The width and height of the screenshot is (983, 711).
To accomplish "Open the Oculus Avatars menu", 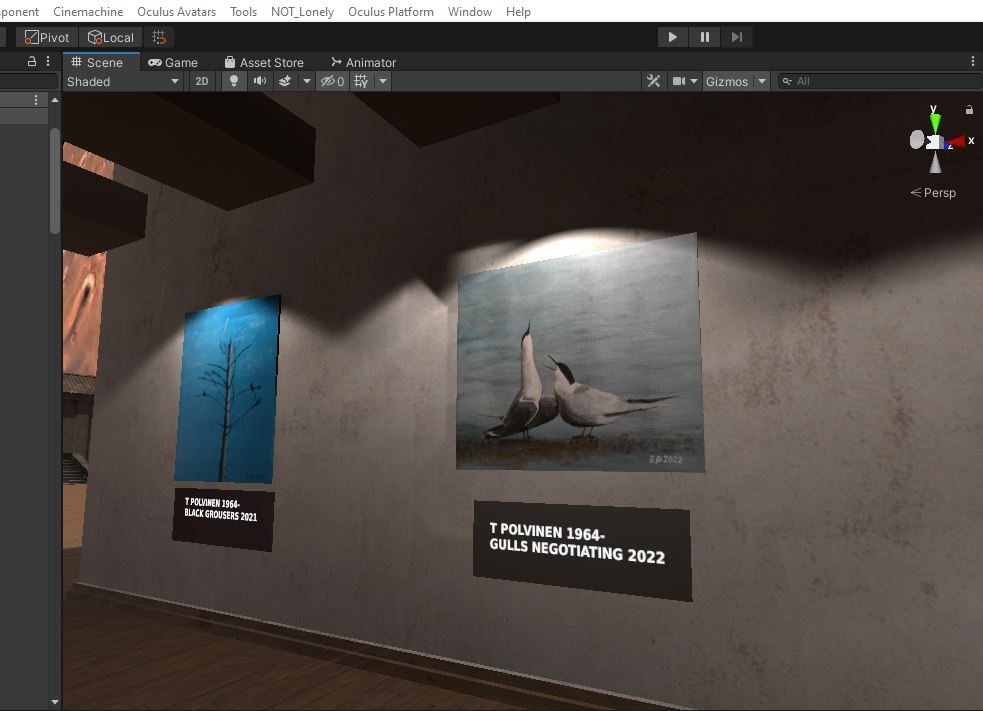I will pyautogui.click(x=176, y=11).
